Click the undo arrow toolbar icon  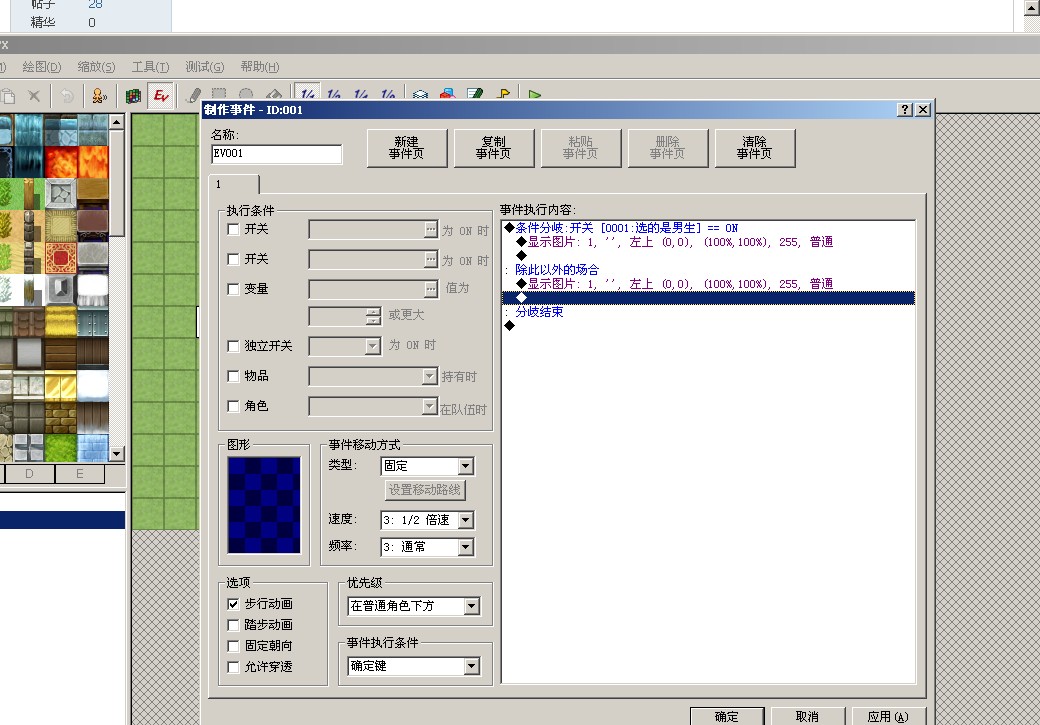pos(67,96)
